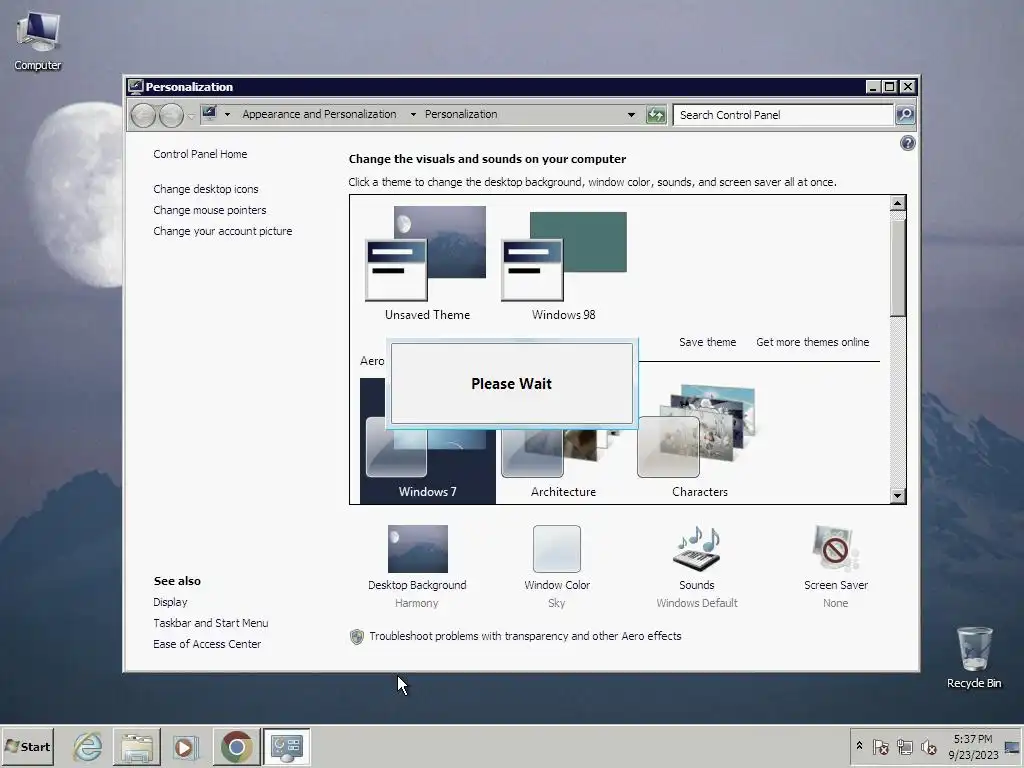Viewport: 1024px width, 768px height.
Task: Open Sounds settings icon
Action: tap(697, 549)
